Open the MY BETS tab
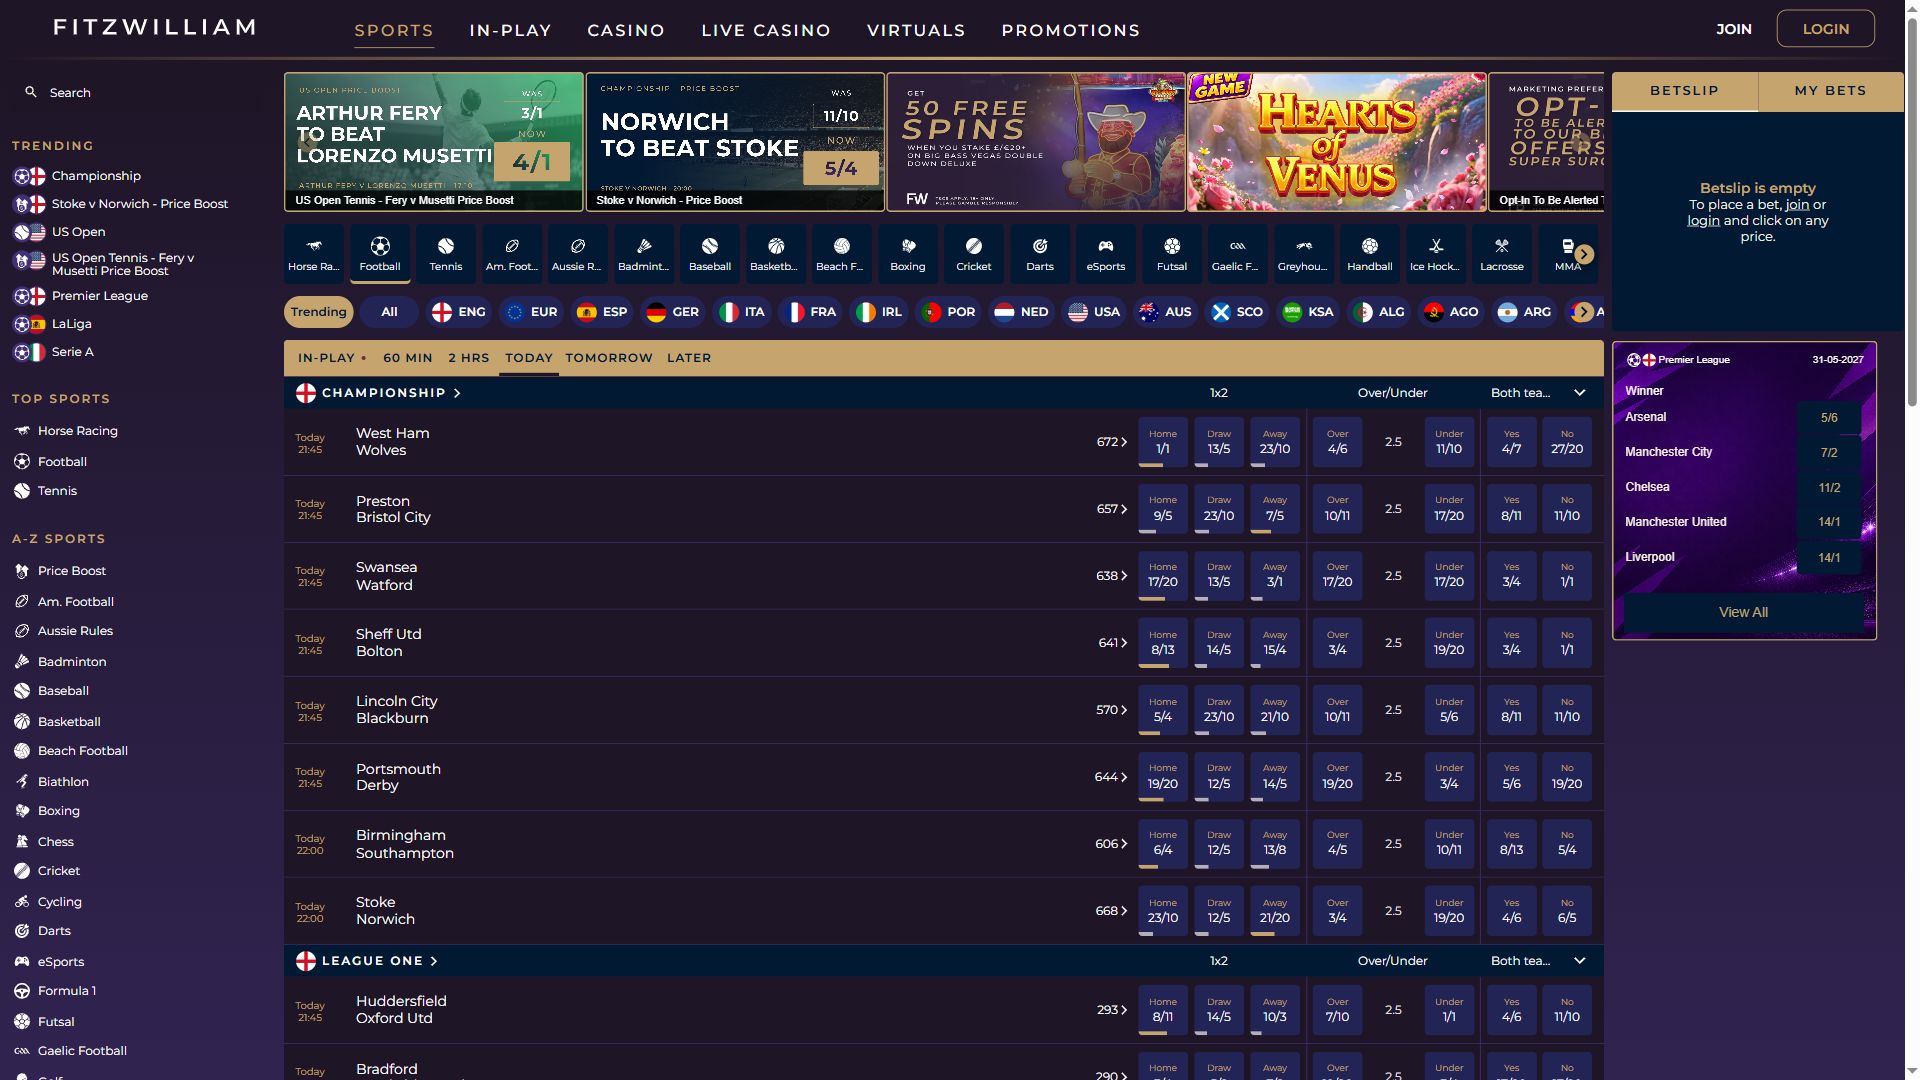Image resolution: width=1920 pixels, height=1080 pixels. point(1831,91)
